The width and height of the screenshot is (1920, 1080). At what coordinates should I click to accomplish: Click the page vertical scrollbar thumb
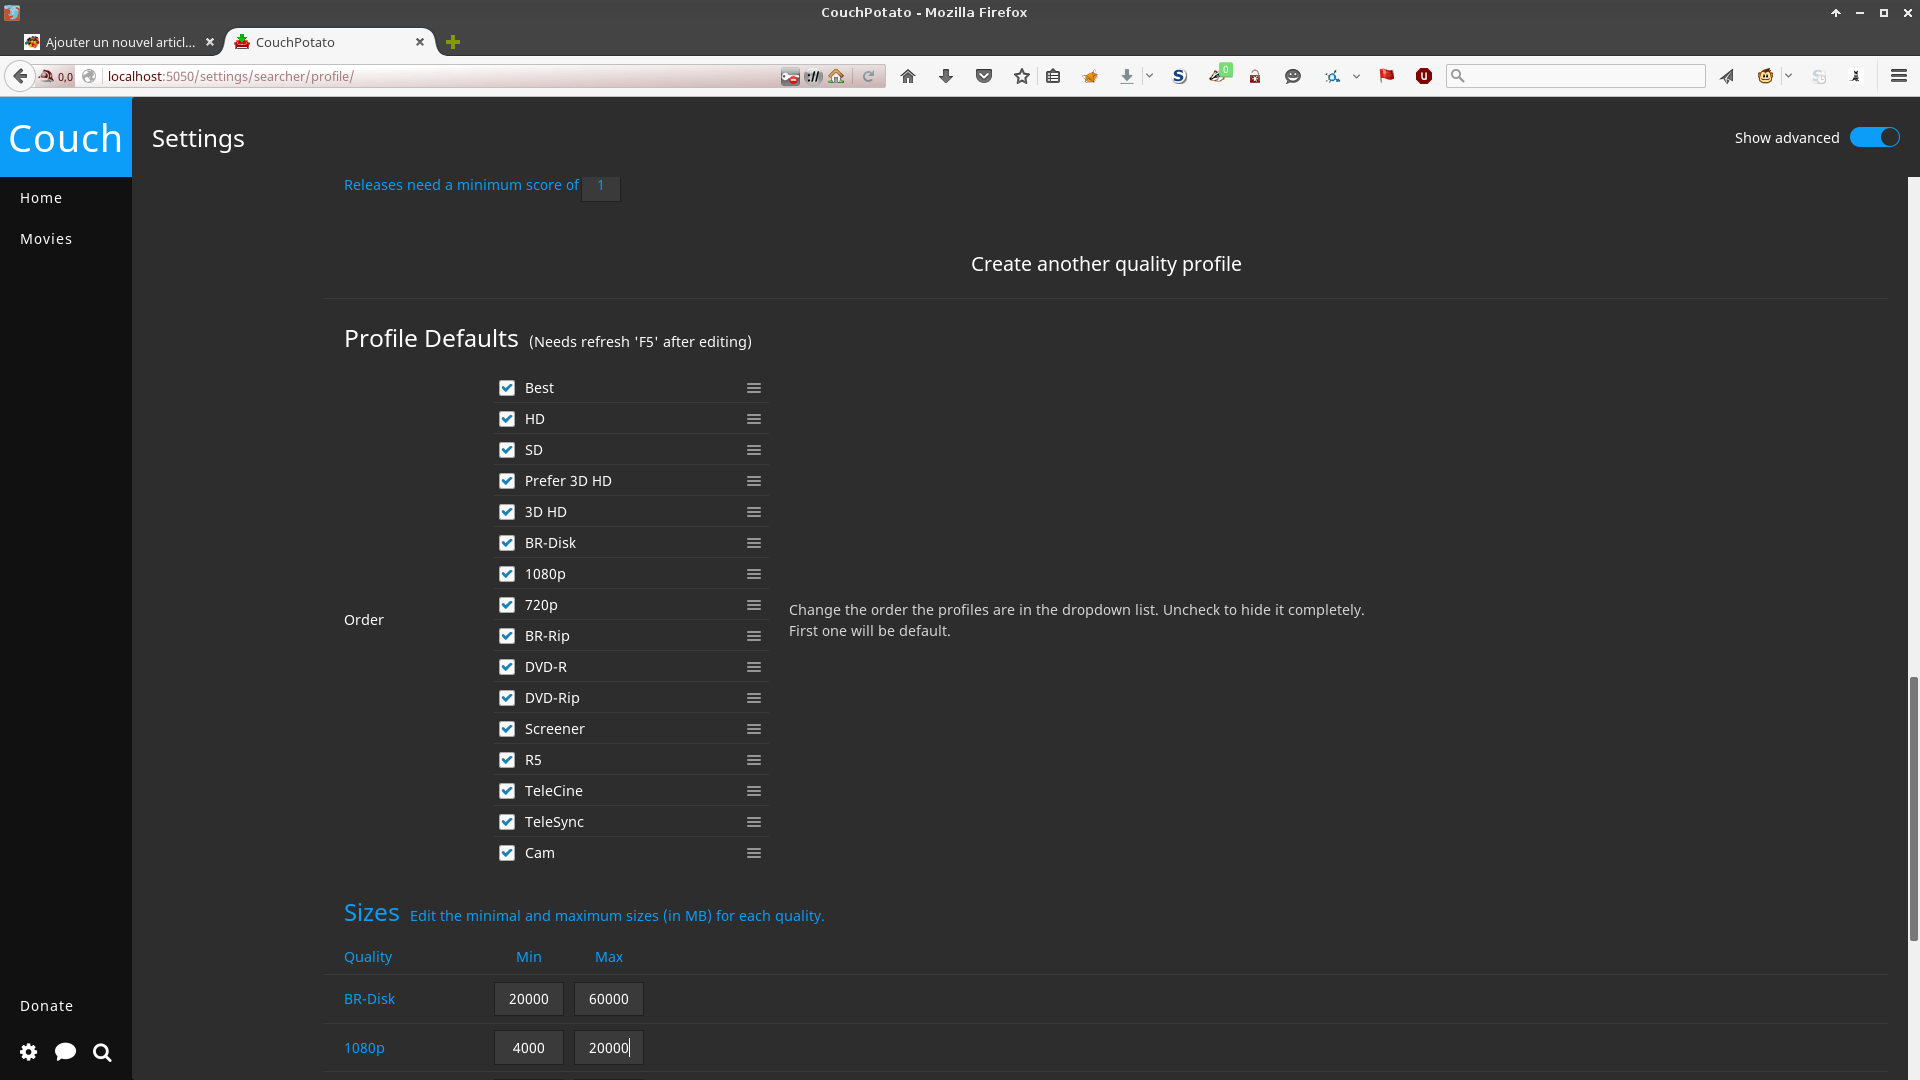(x=1914, y=808)
